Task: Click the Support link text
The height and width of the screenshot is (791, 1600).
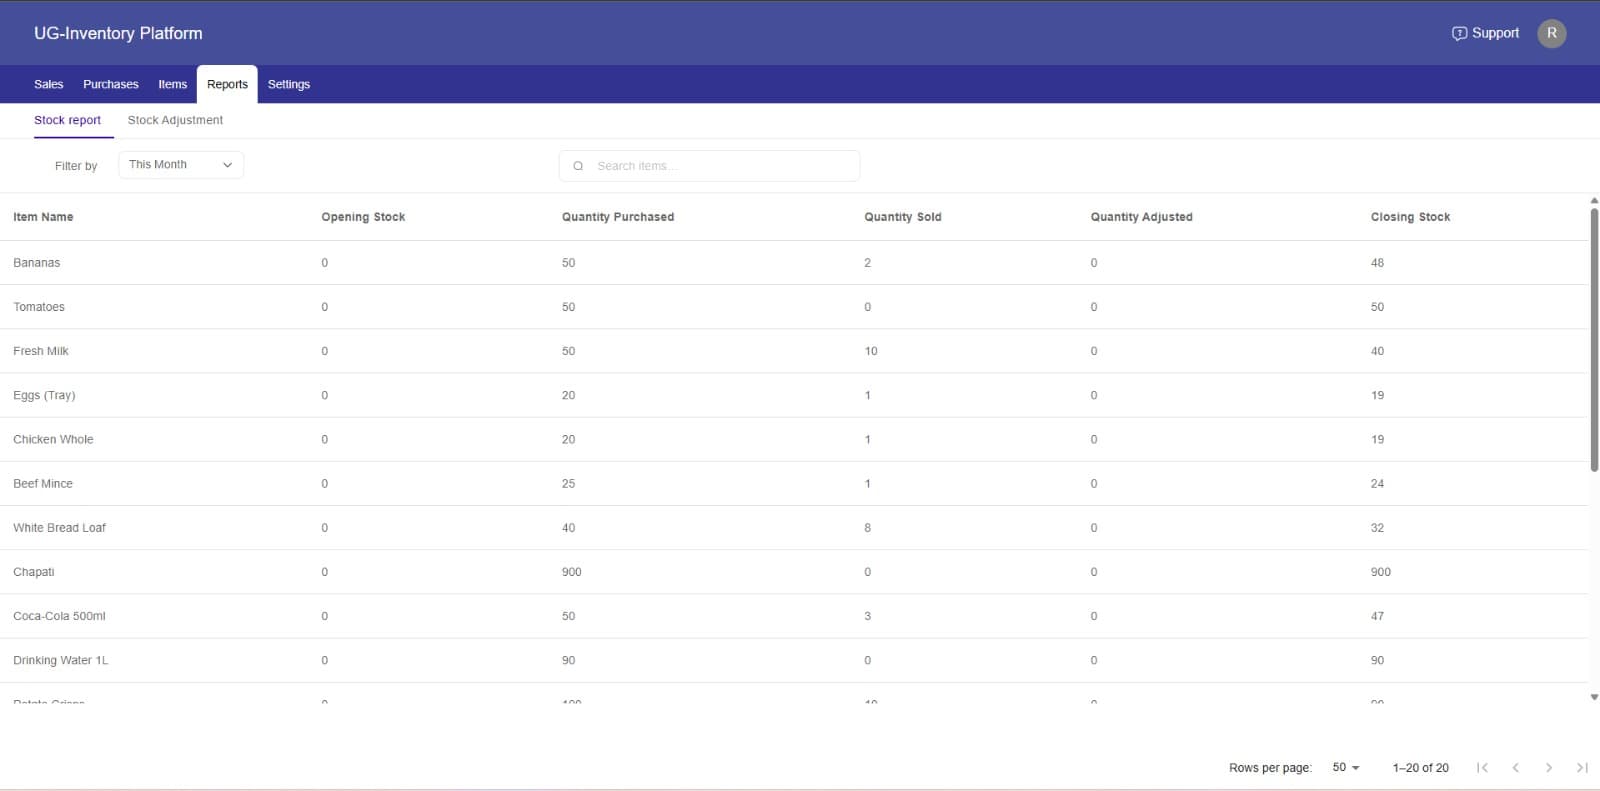Action: coord(1495,33)
